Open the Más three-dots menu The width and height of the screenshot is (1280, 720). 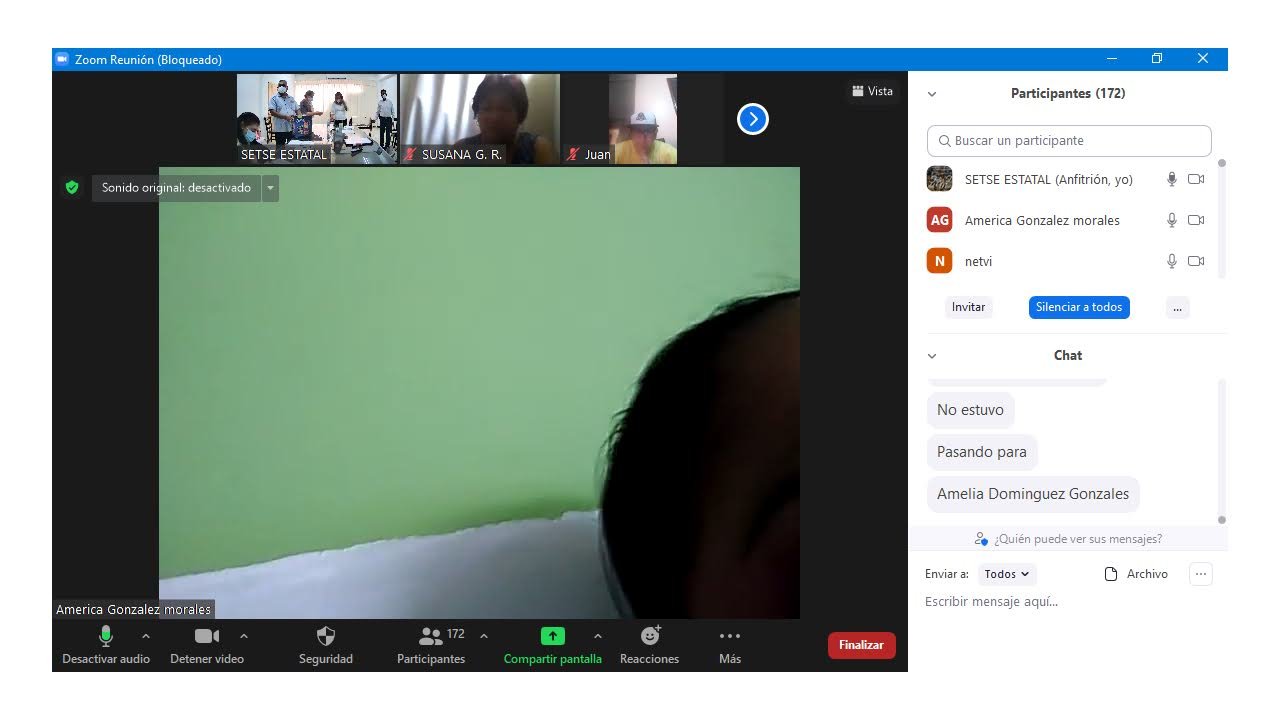pos(730,636)
